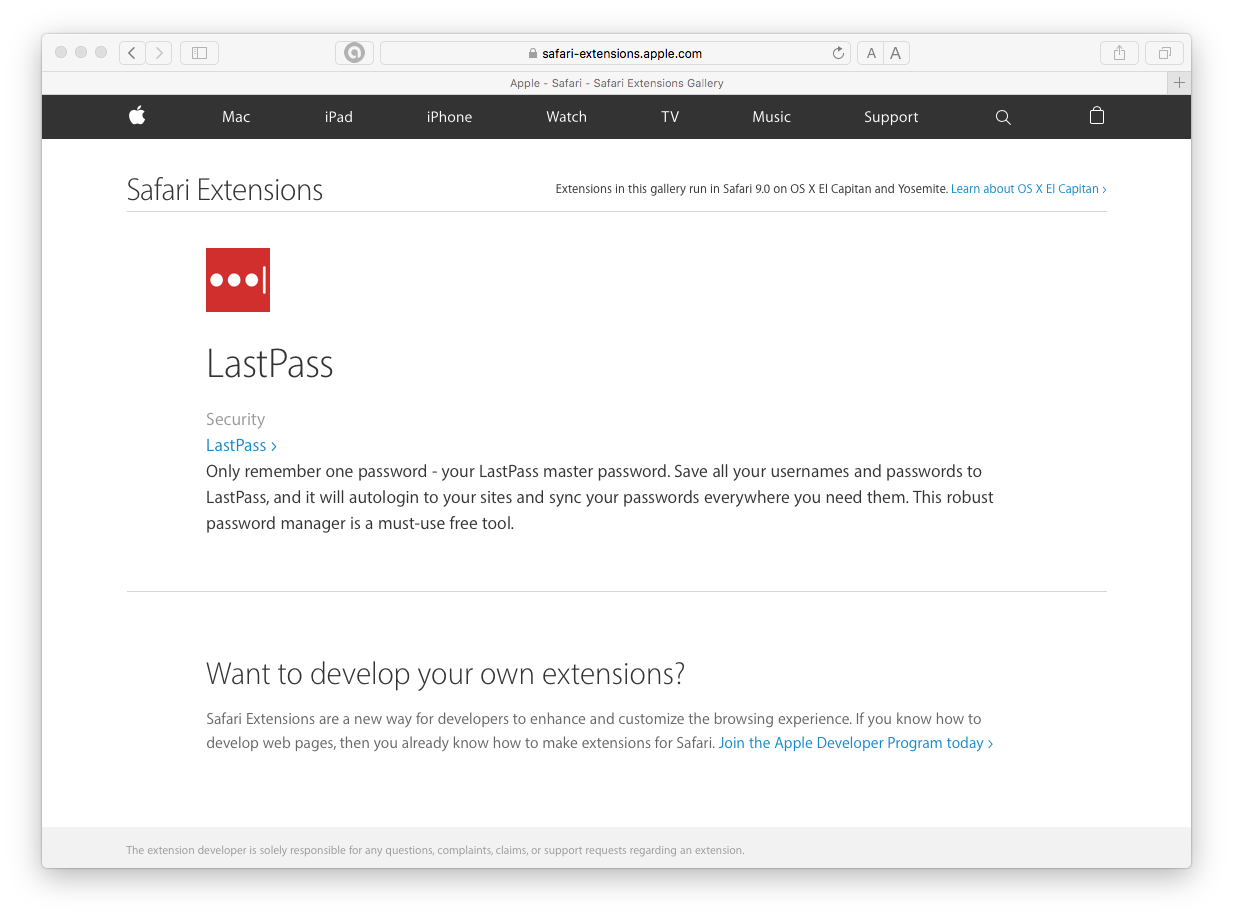Click 'Want to develop your own extensions?' heading

(x=445, y=674)
